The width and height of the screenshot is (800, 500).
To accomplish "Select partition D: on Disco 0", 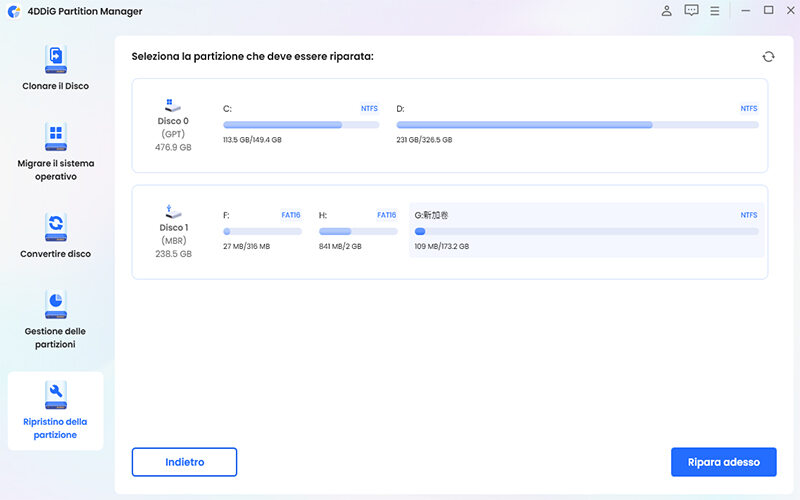I will tap(577, 124).
